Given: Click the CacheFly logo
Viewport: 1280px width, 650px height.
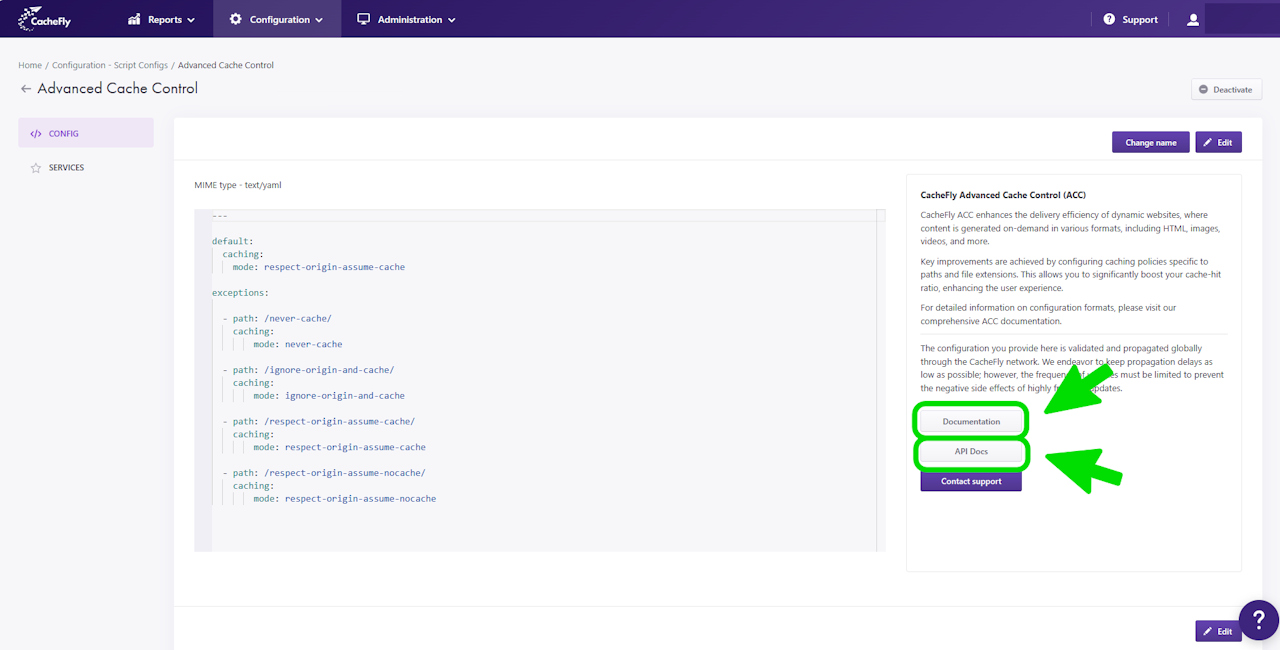Looking at the screenshot, I should 45,19.
